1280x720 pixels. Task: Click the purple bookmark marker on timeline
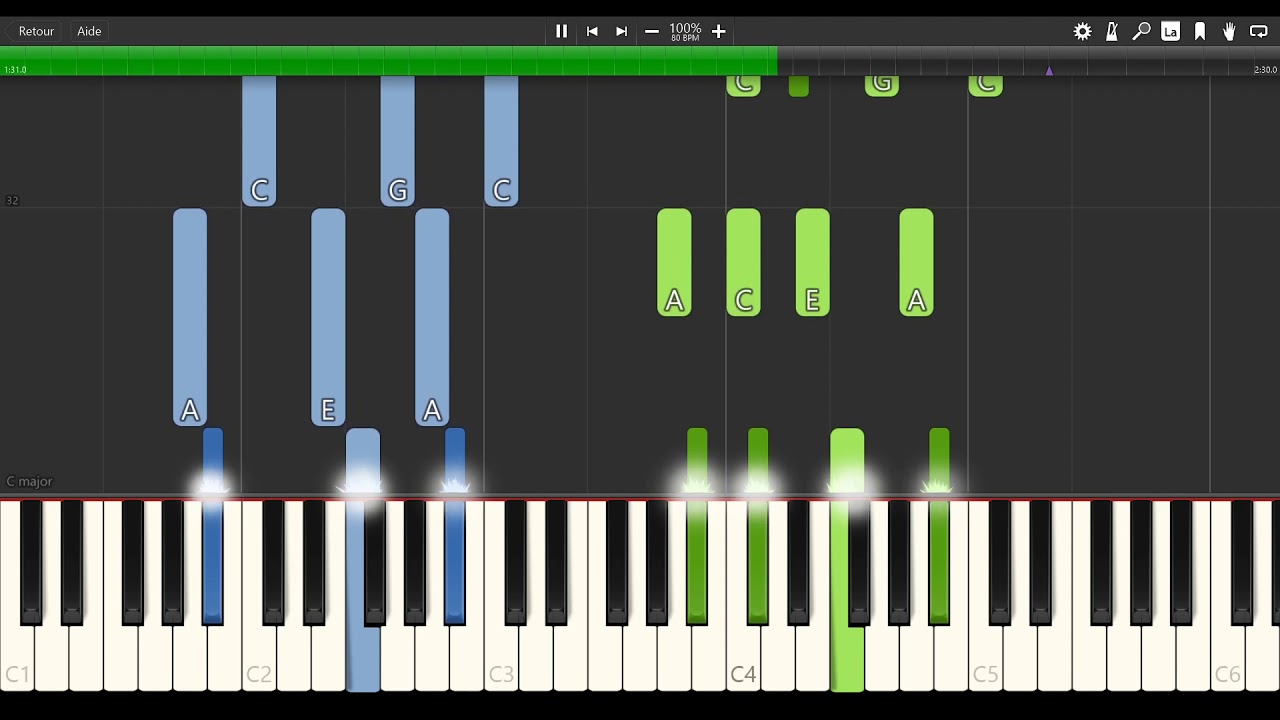coord(1049,70)
